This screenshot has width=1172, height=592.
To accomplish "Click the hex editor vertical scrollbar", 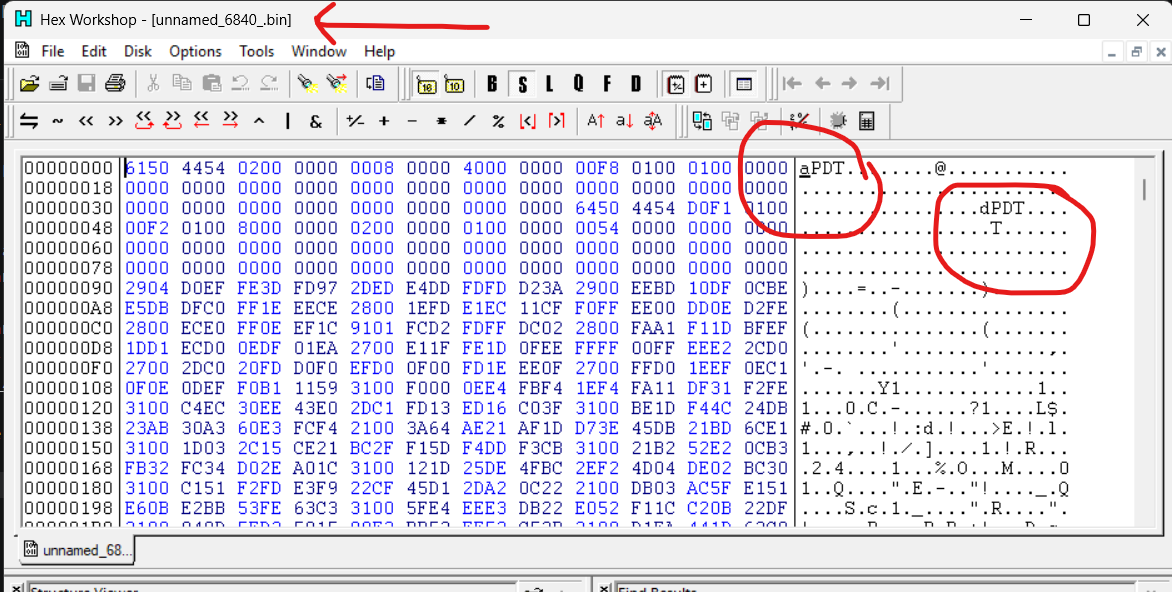I will click(1144, 340).
